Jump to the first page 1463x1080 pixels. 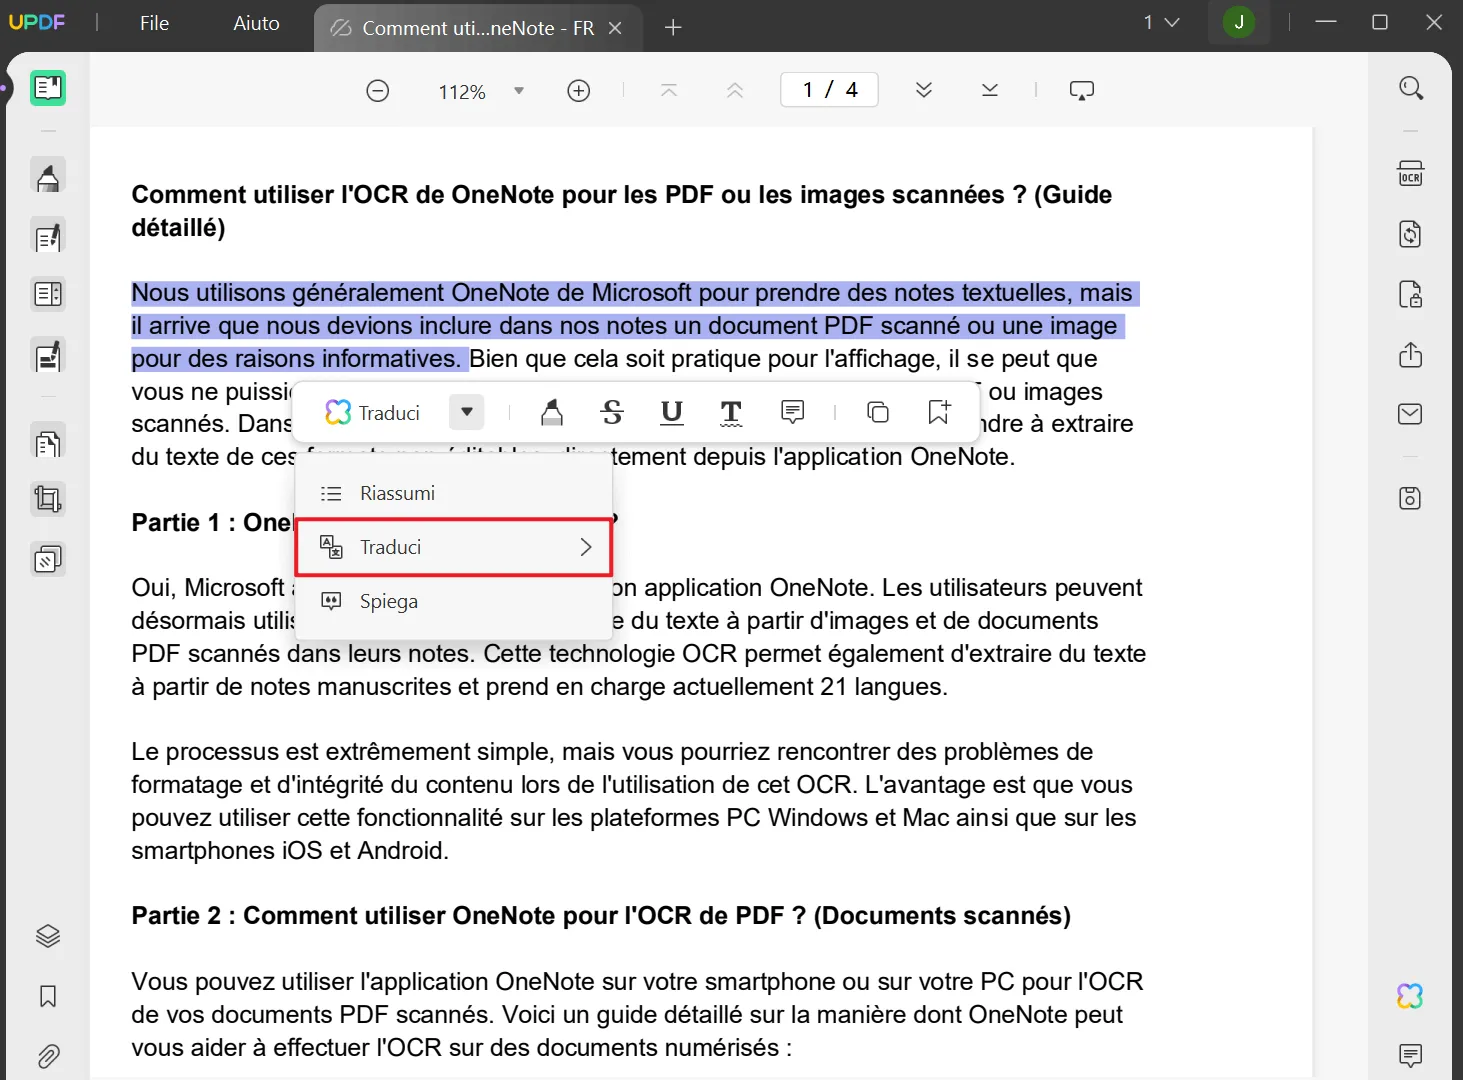(x=669, y=91)
